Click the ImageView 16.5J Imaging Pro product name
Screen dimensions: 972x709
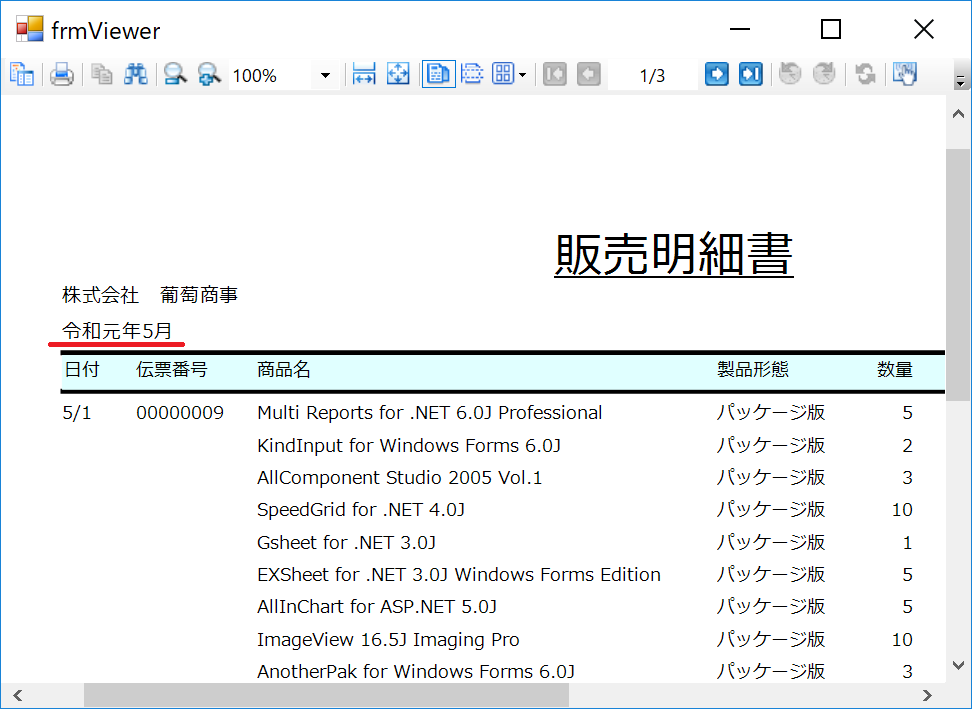point(388,639)
